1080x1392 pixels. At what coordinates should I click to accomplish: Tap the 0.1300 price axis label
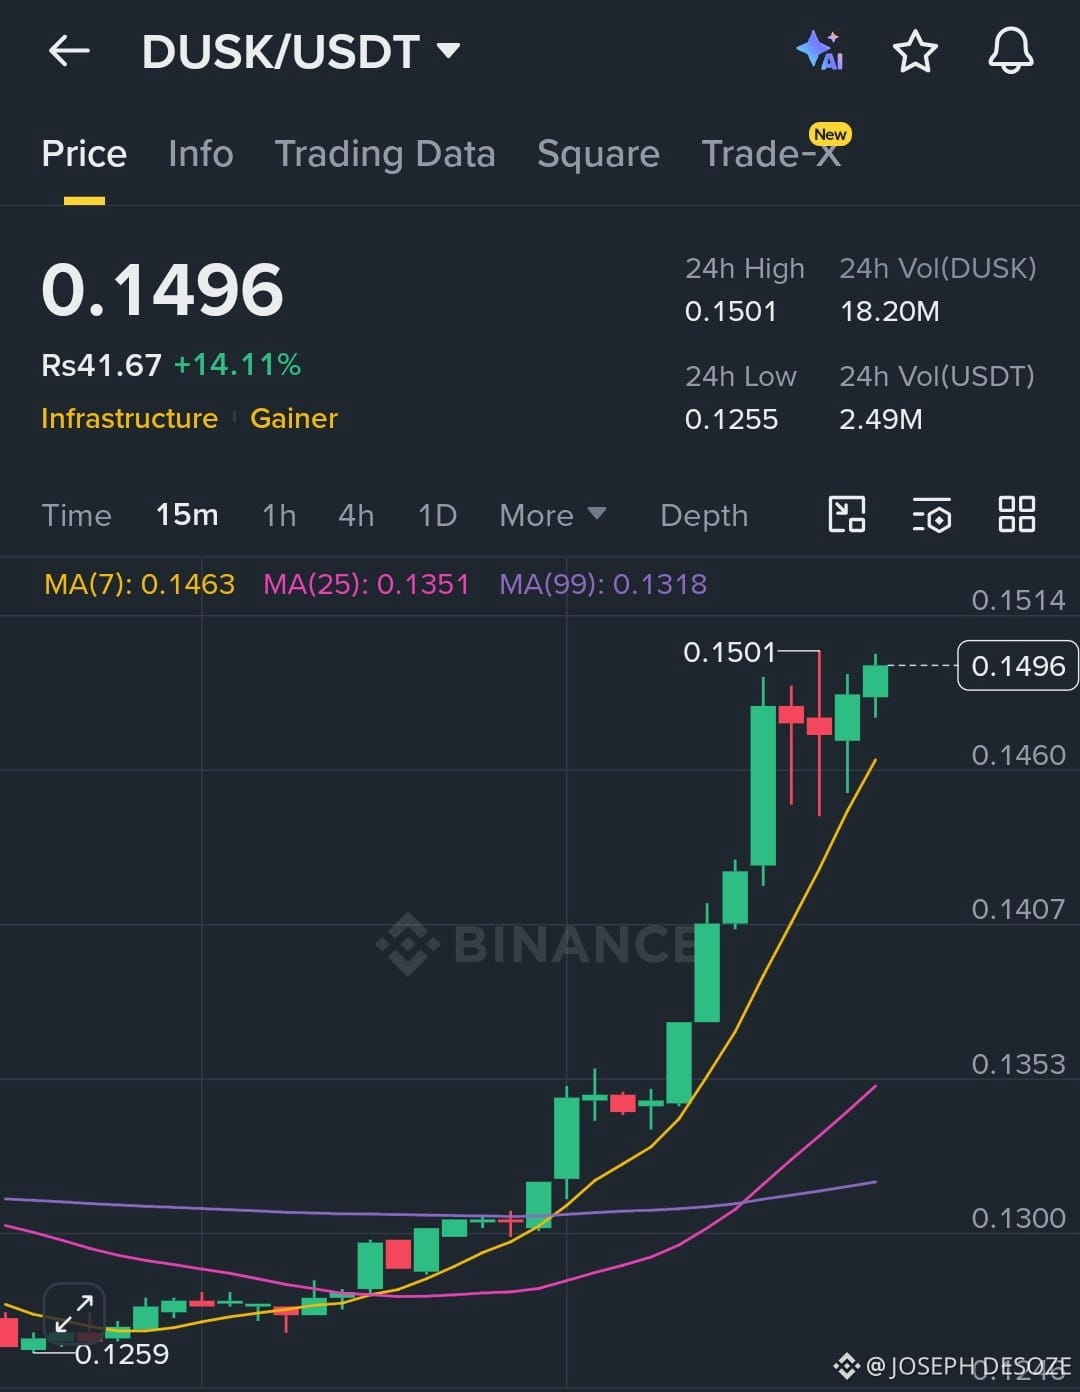point(1018,1218)
